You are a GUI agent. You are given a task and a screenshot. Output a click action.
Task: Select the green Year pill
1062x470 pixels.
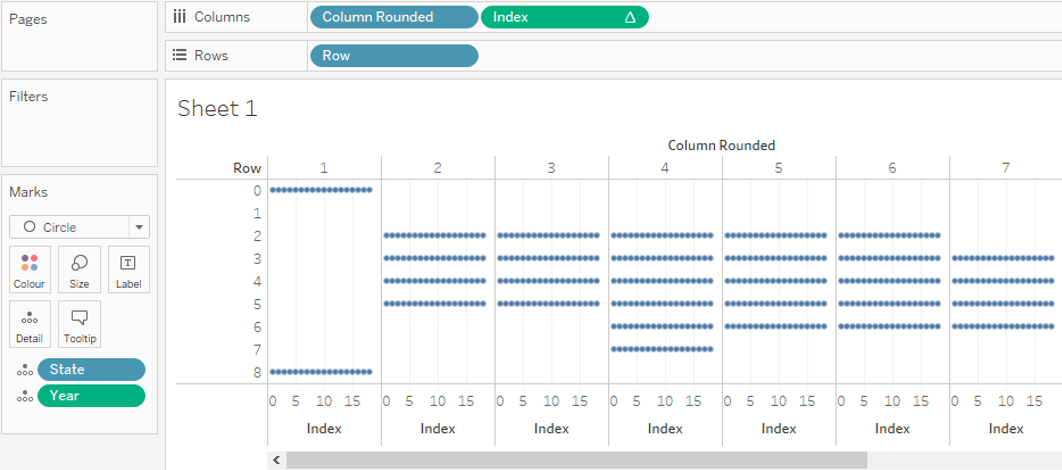click(91, 396)
